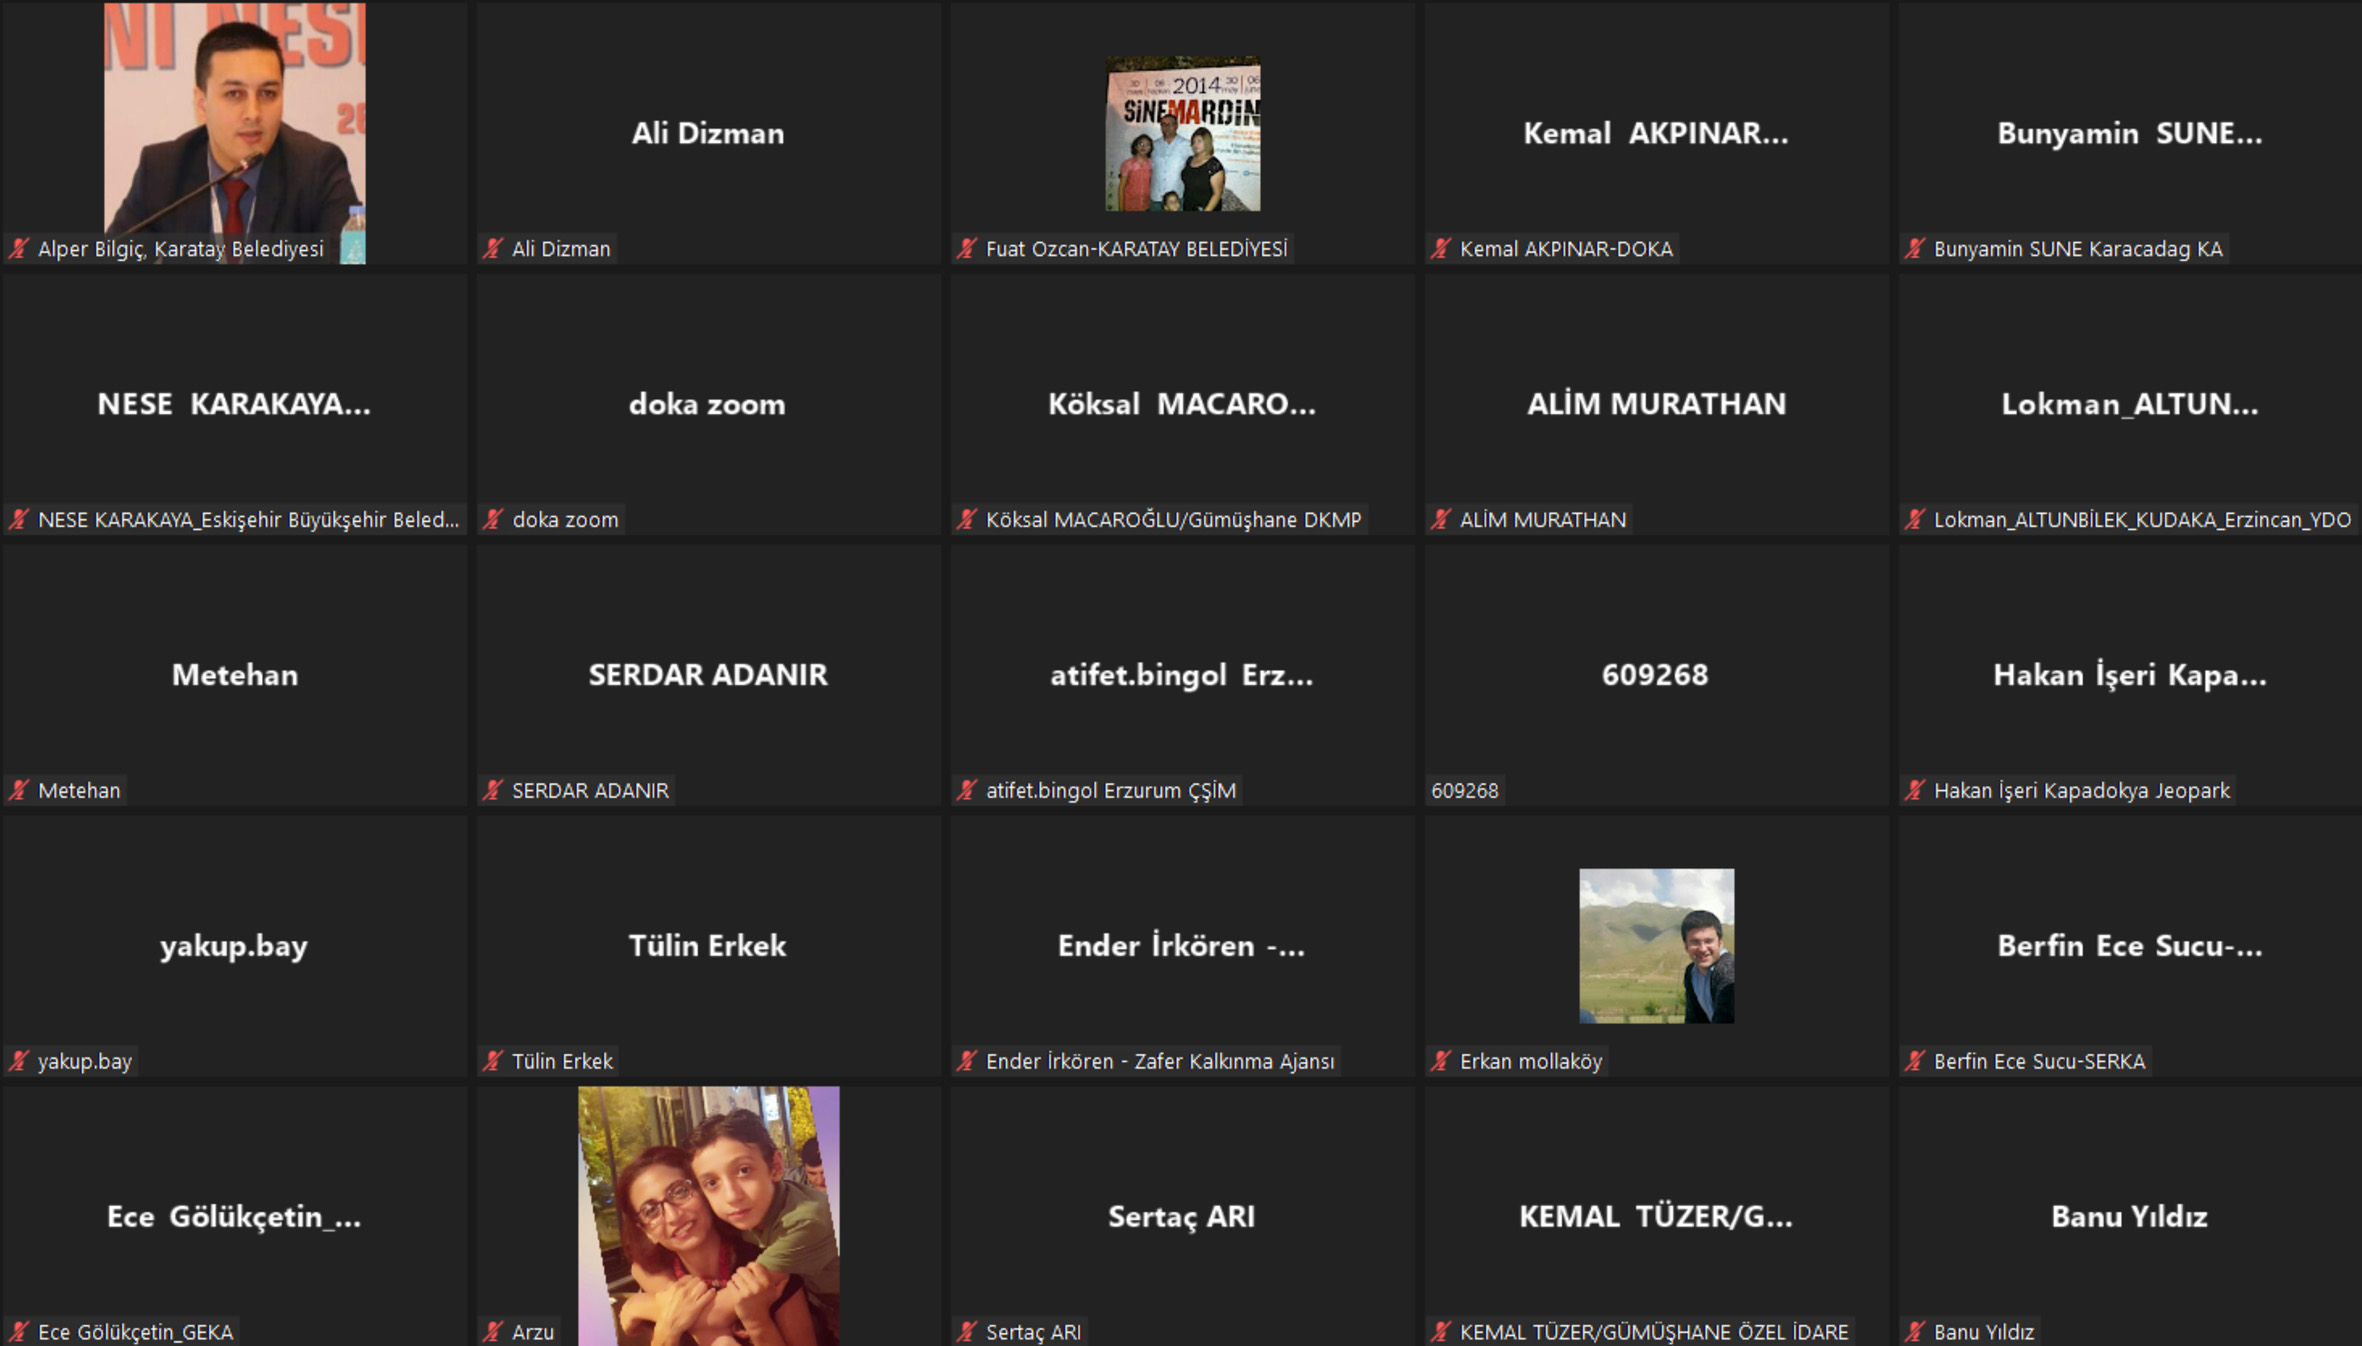The image size is (2362, 1346).
Task: Select Alper Bilgiç's video photo tile
Action: 234,120
